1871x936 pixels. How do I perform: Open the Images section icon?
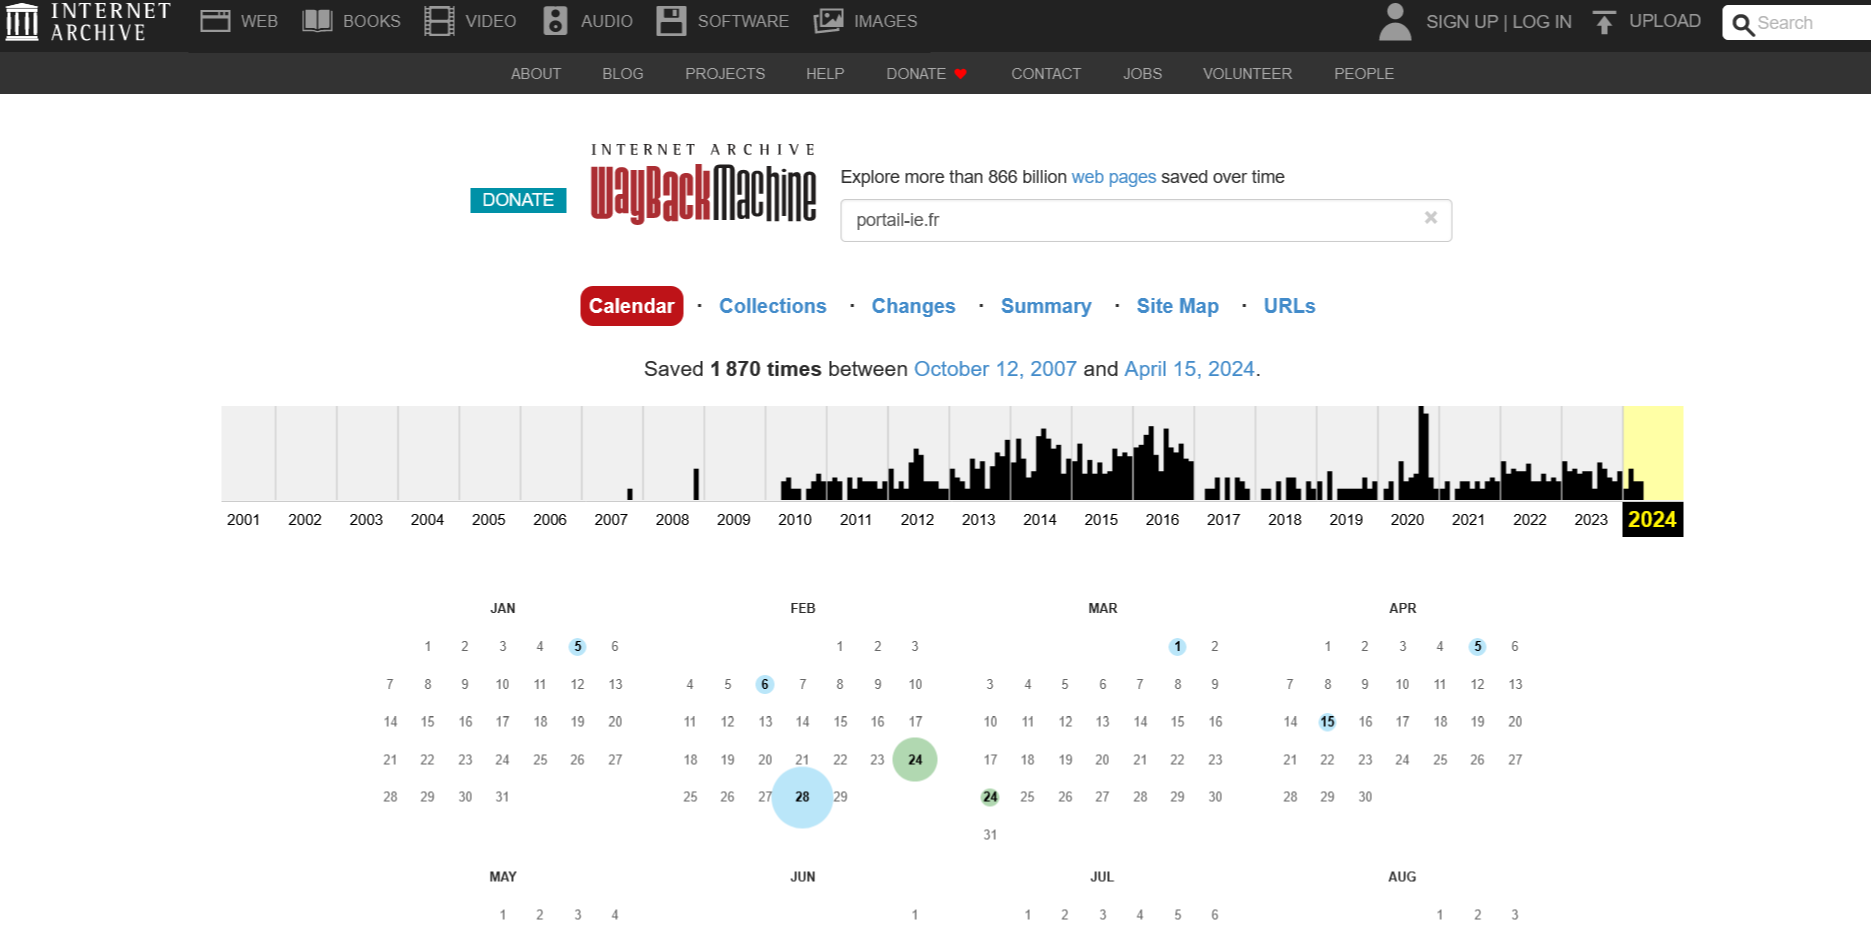[828, 21]
